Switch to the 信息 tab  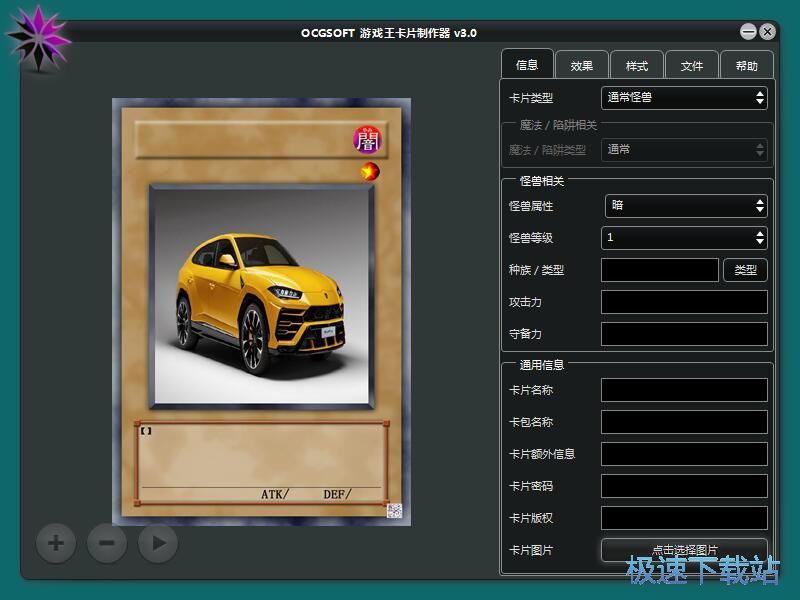(527, 64)
